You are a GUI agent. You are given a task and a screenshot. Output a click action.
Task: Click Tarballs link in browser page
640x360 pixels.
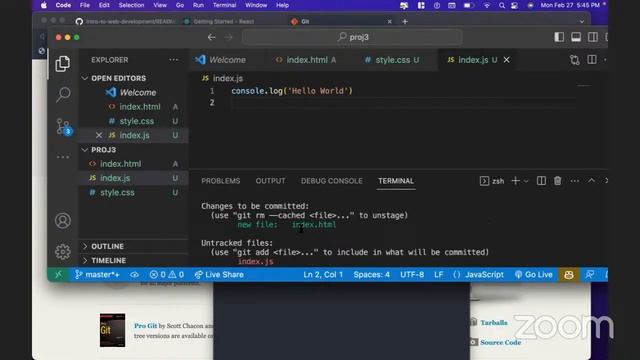[x=494, y=323]
